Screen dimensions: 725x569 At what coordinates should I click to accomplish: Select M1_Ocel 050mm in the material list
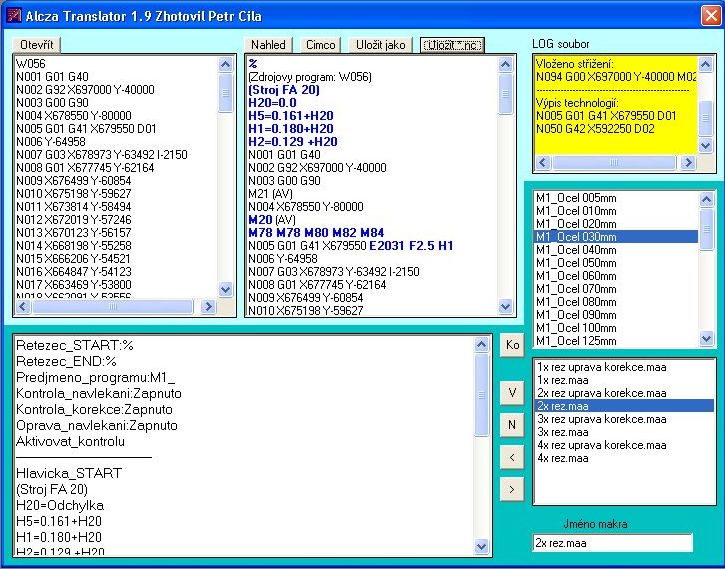(615, 263)
